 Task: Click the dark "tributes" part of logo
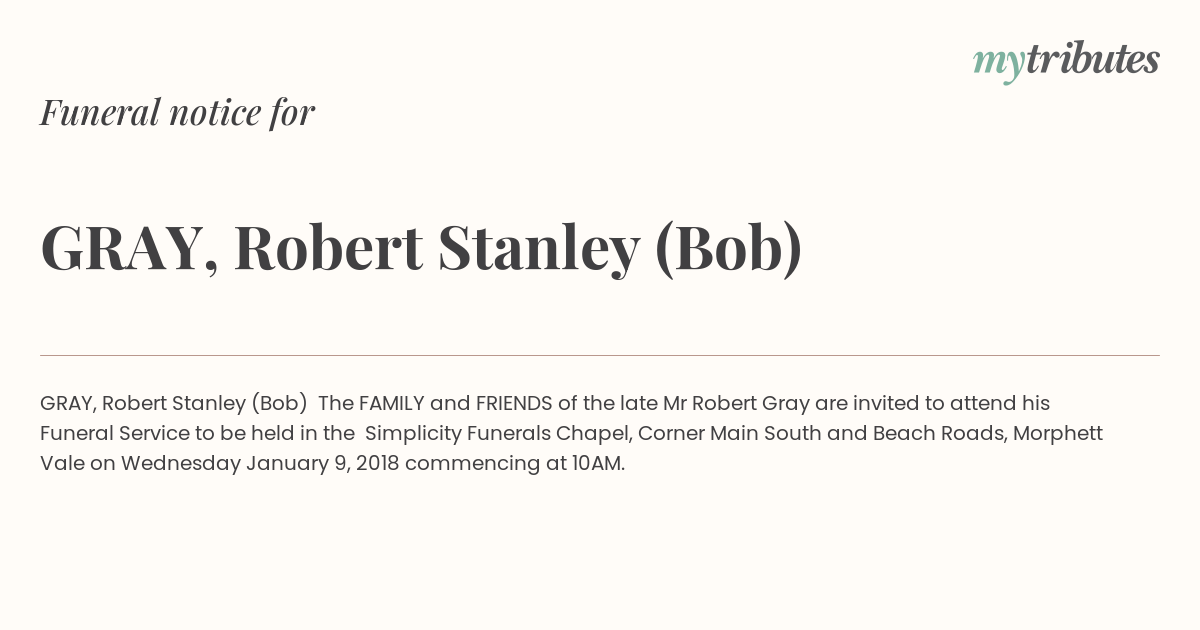click(1092, 59)
